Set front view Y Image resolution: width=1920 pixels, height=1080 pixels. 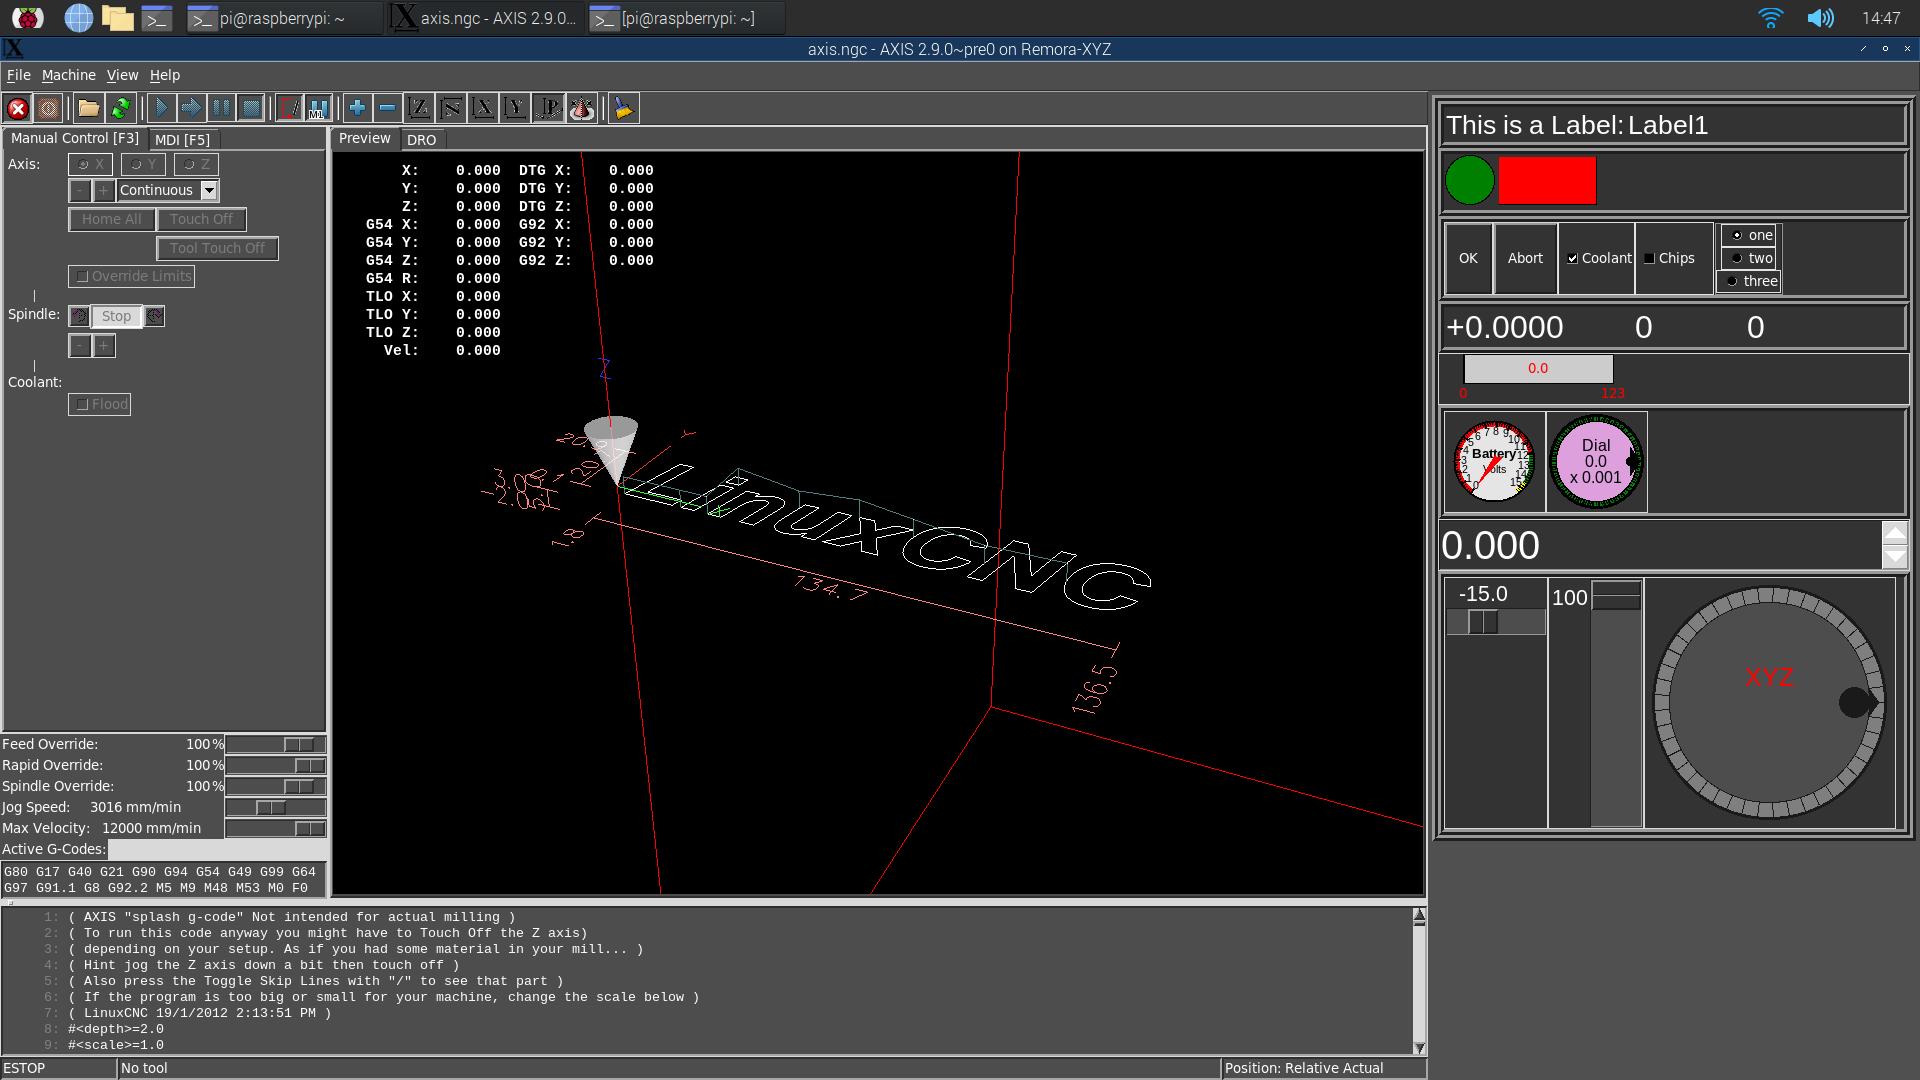pyautogui.click(x=515, y=108)
